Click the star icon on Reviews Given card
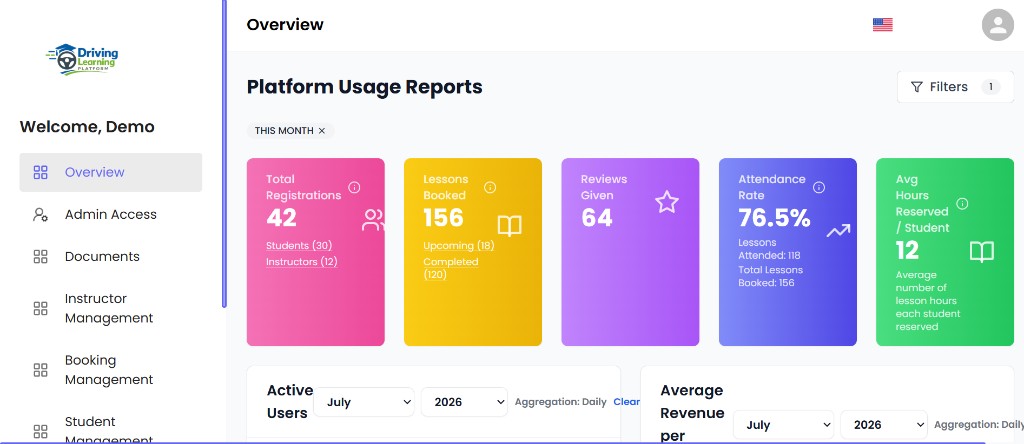The height and width of the screenshot is (444, 1024). tap(667, 202)
